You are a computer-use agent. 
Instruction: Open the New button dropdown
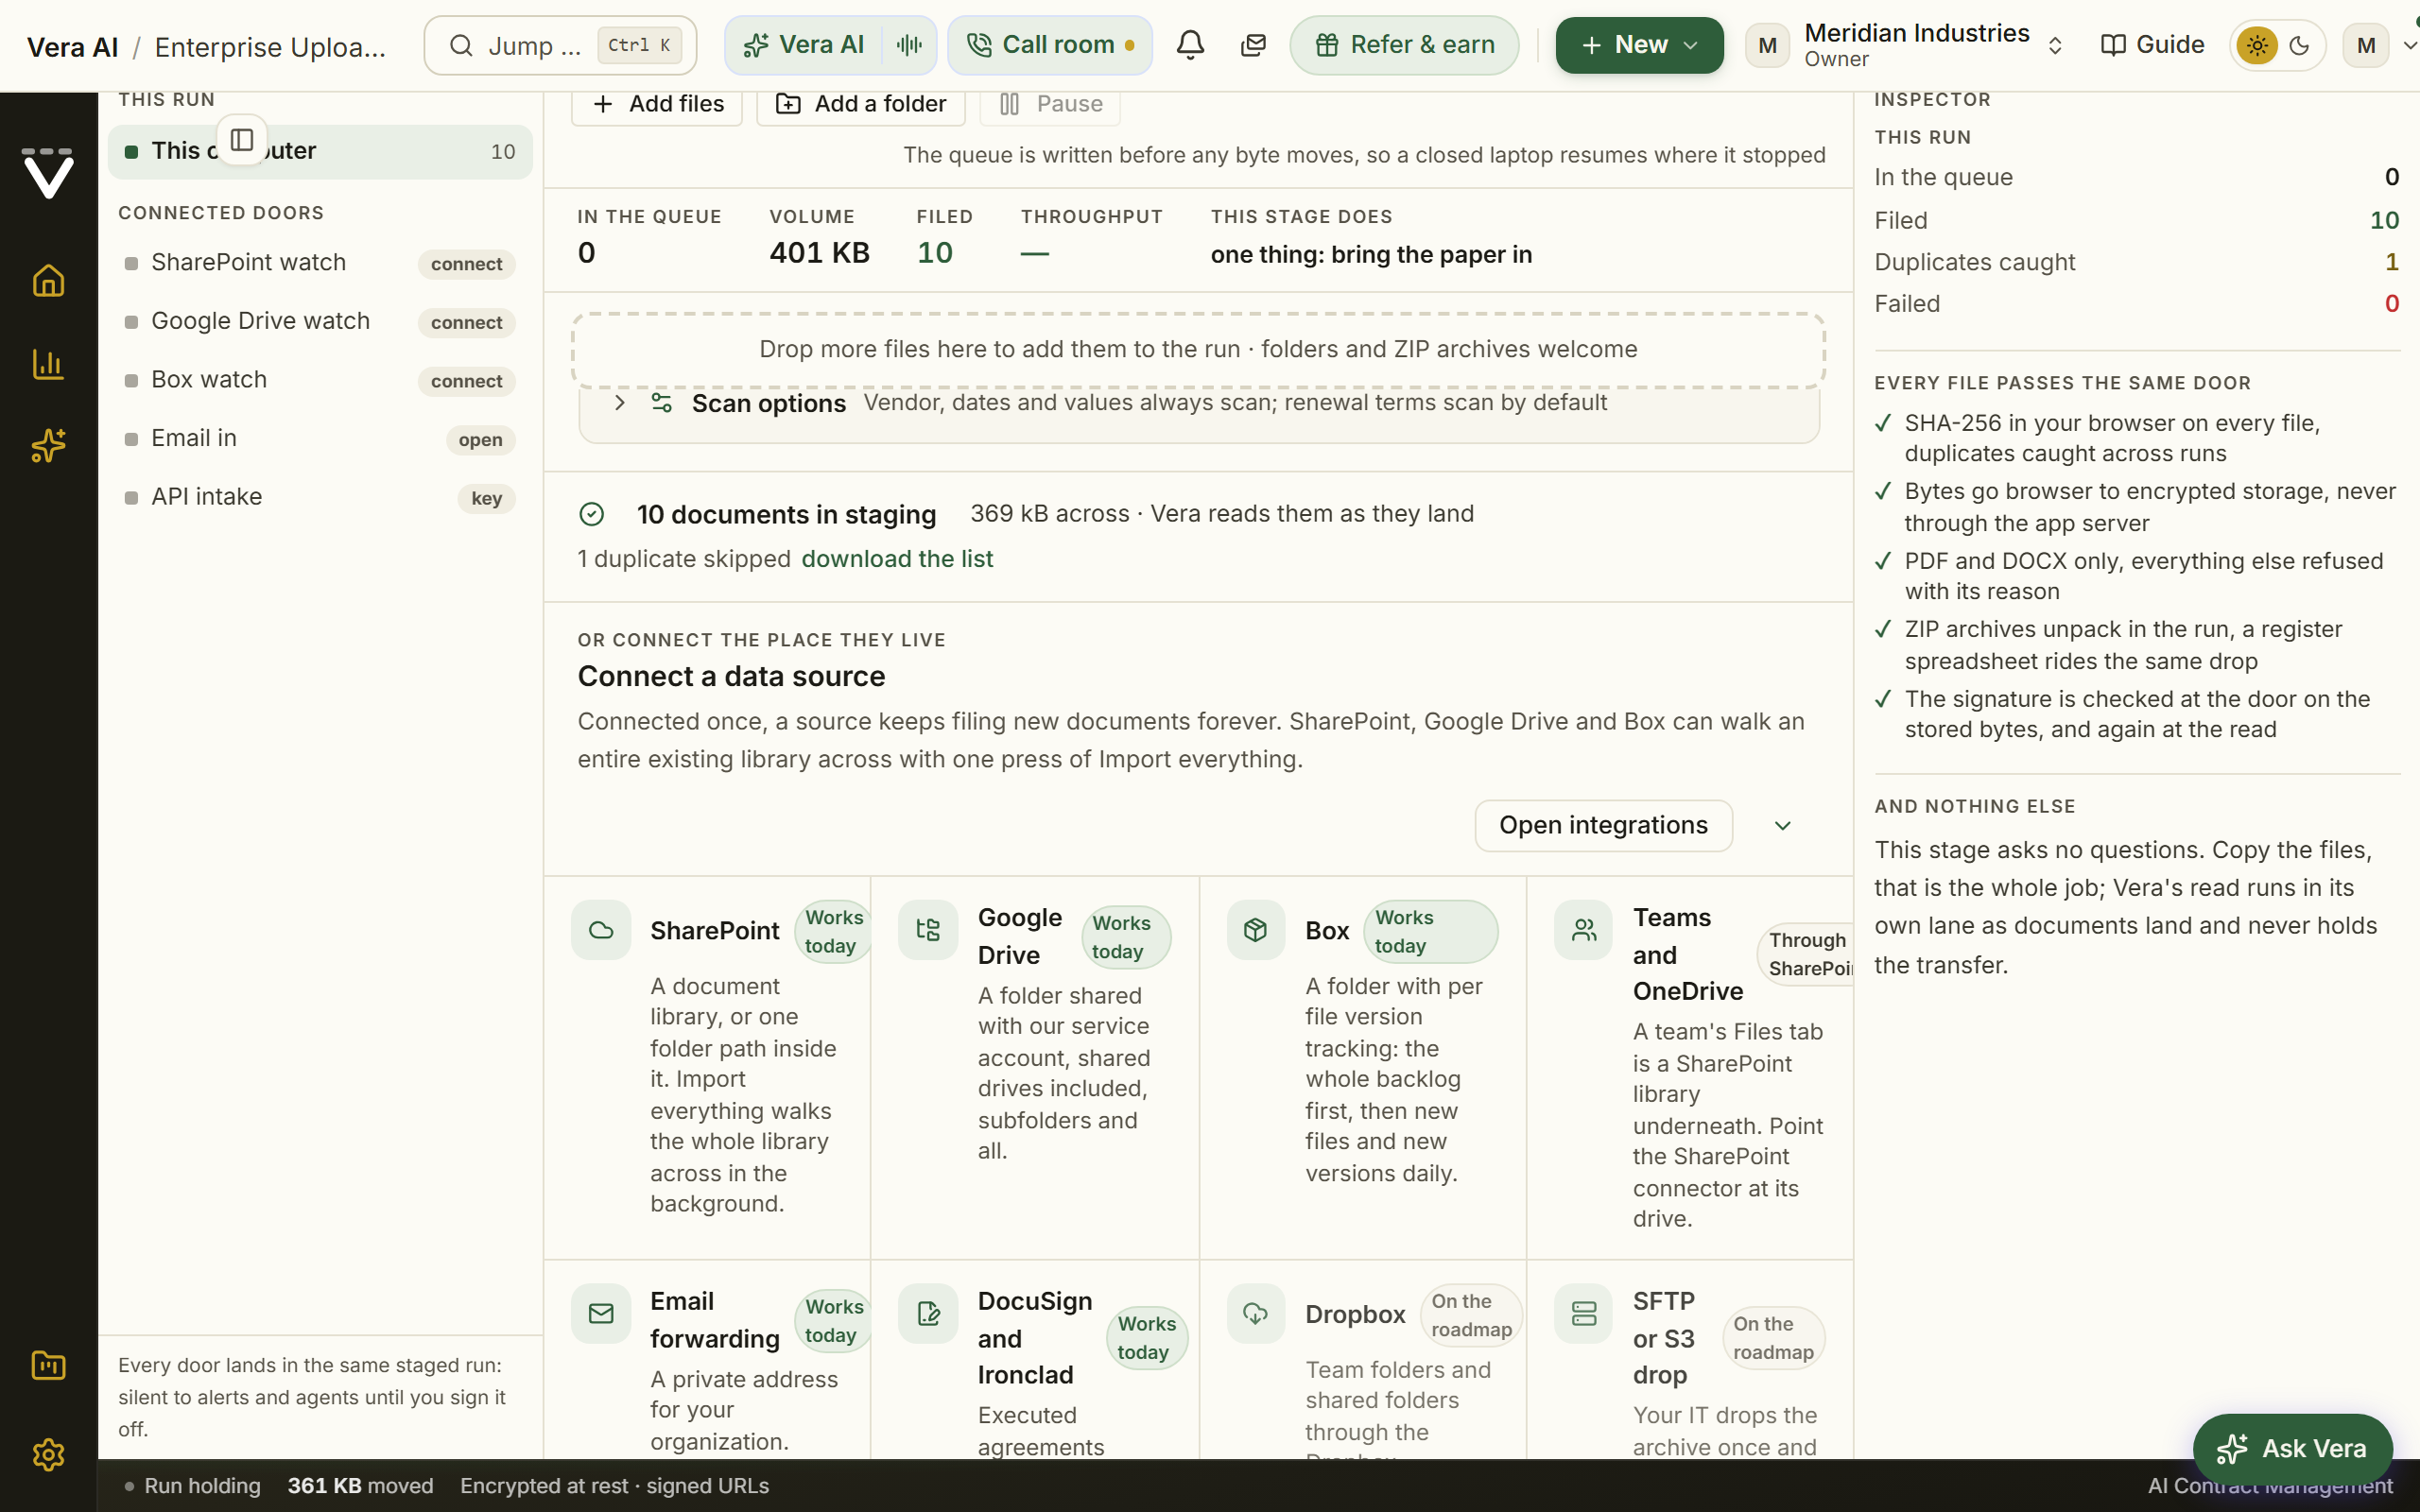1639,45
